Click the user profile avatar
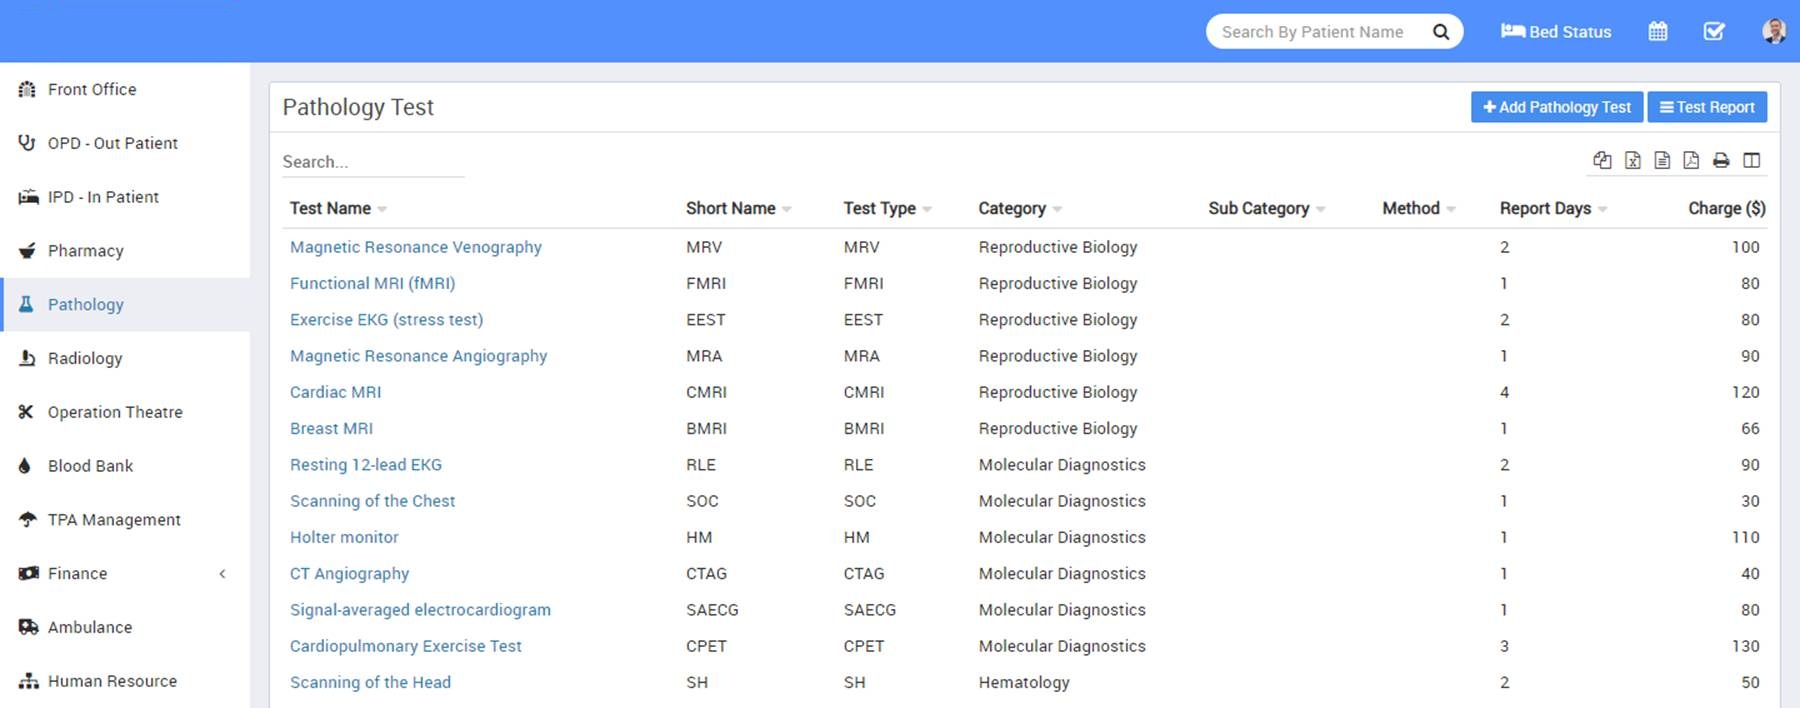The height and width of the screenshot is (708, 1800). 1773,32
